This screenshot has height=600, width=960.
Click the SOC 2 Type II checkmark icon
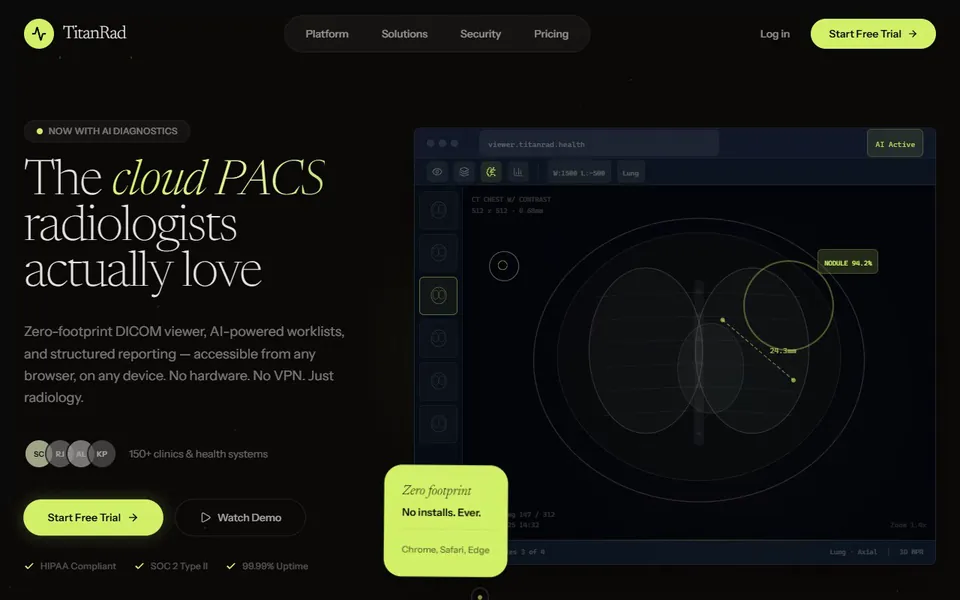pyautogui.click(x=139, y=566)
